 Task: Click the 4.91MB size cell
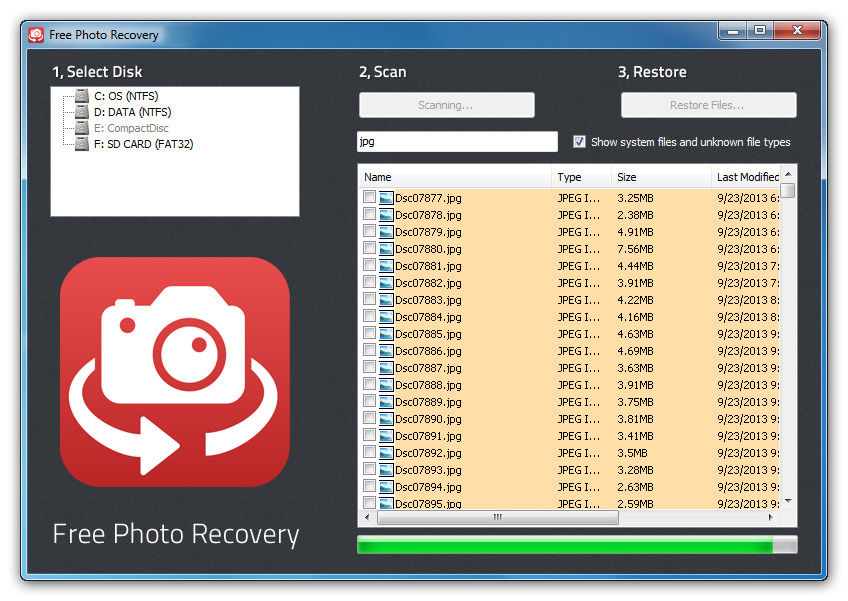[635, 232]
